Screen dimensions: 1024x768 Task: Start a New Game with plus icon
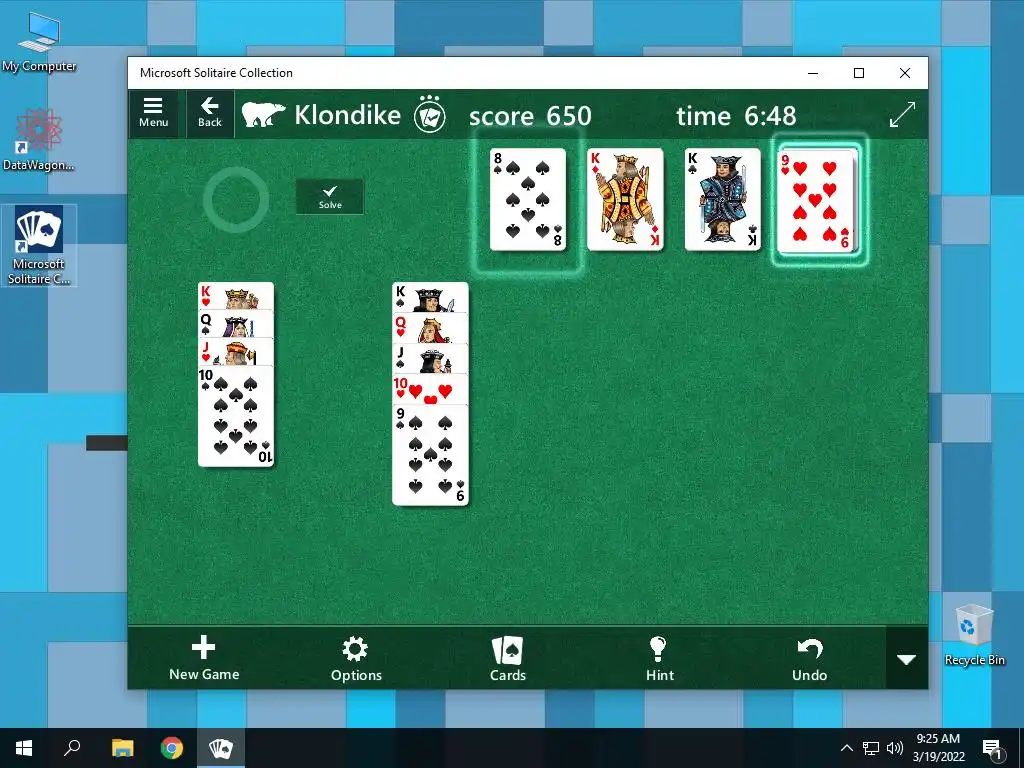(x=204, y=658)
